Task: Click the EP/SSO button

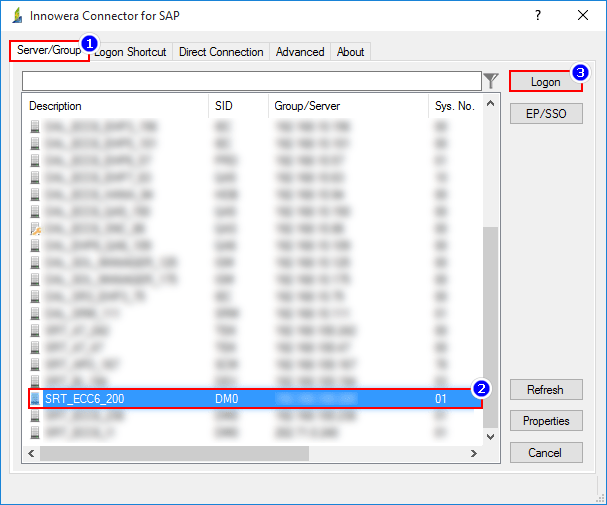Action: click(x=546, y=113)
